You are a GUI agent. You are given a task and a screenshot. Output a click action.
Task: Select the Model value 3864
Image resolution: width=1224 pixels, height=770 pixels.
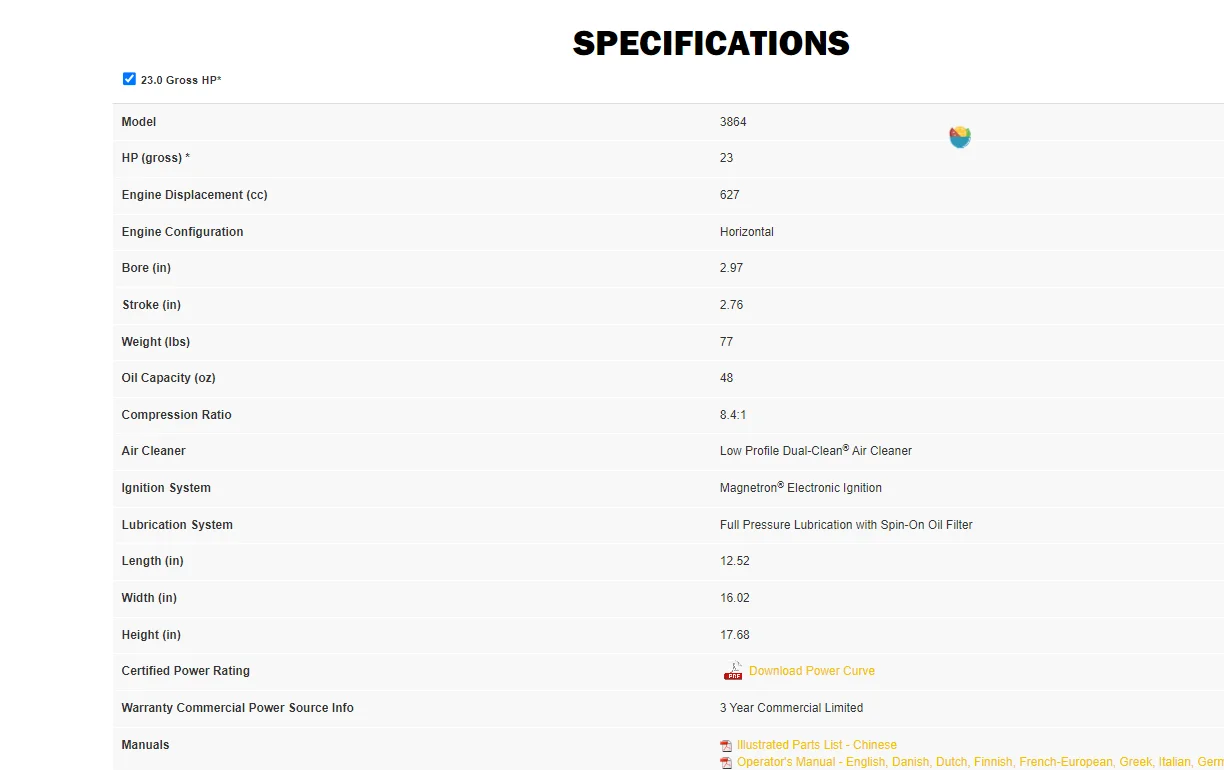click(733, 122)
